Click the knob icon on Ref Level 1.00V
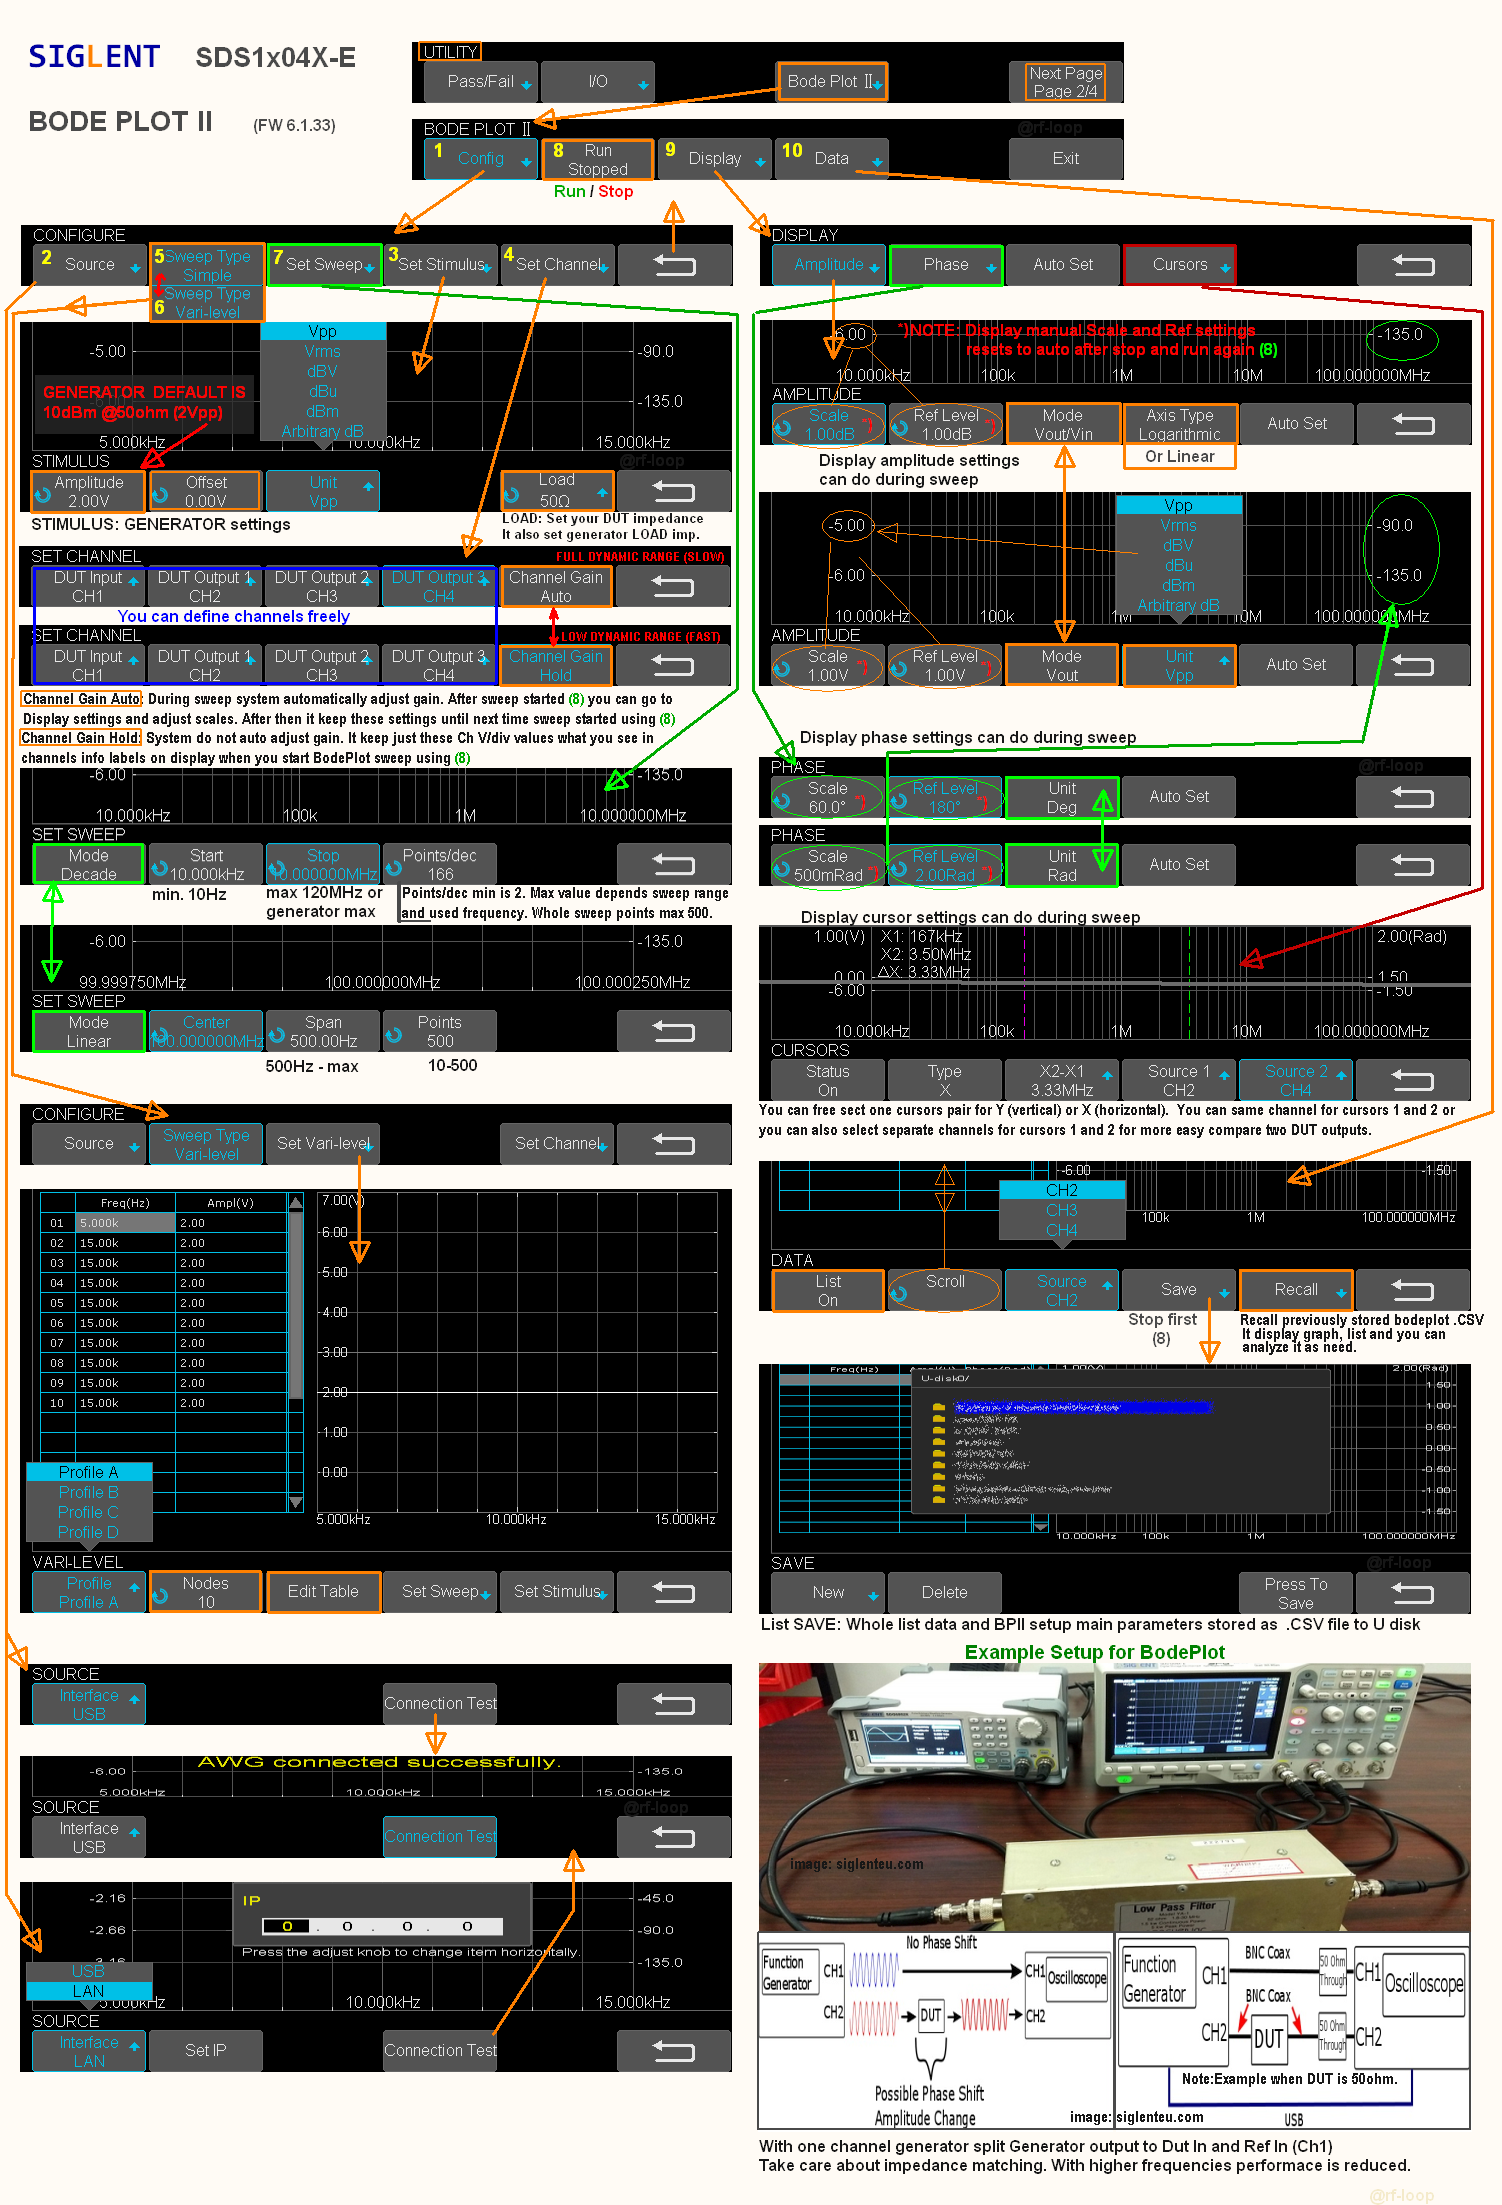The image size is (1502, 2205). [x=899, y=669]
